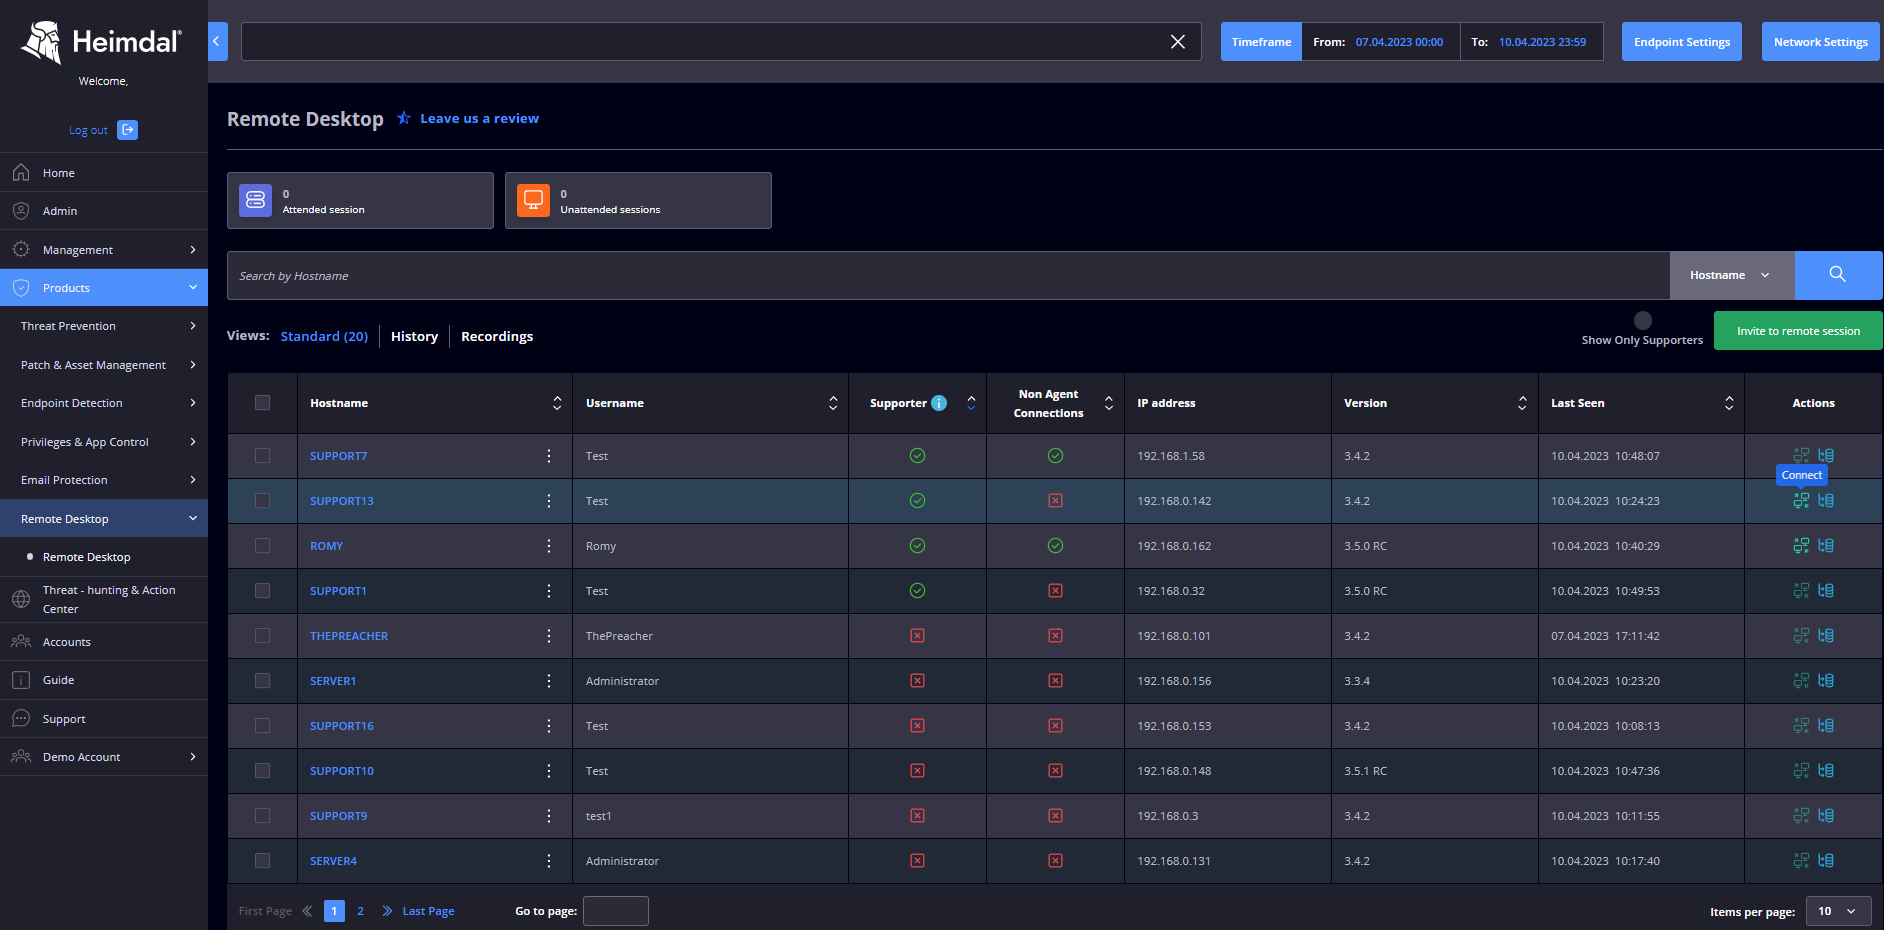This screenshot has height=930, width=1884.
Task: Switch to the Recordings view
Action: pyautogui.click(x=497, y=337)
